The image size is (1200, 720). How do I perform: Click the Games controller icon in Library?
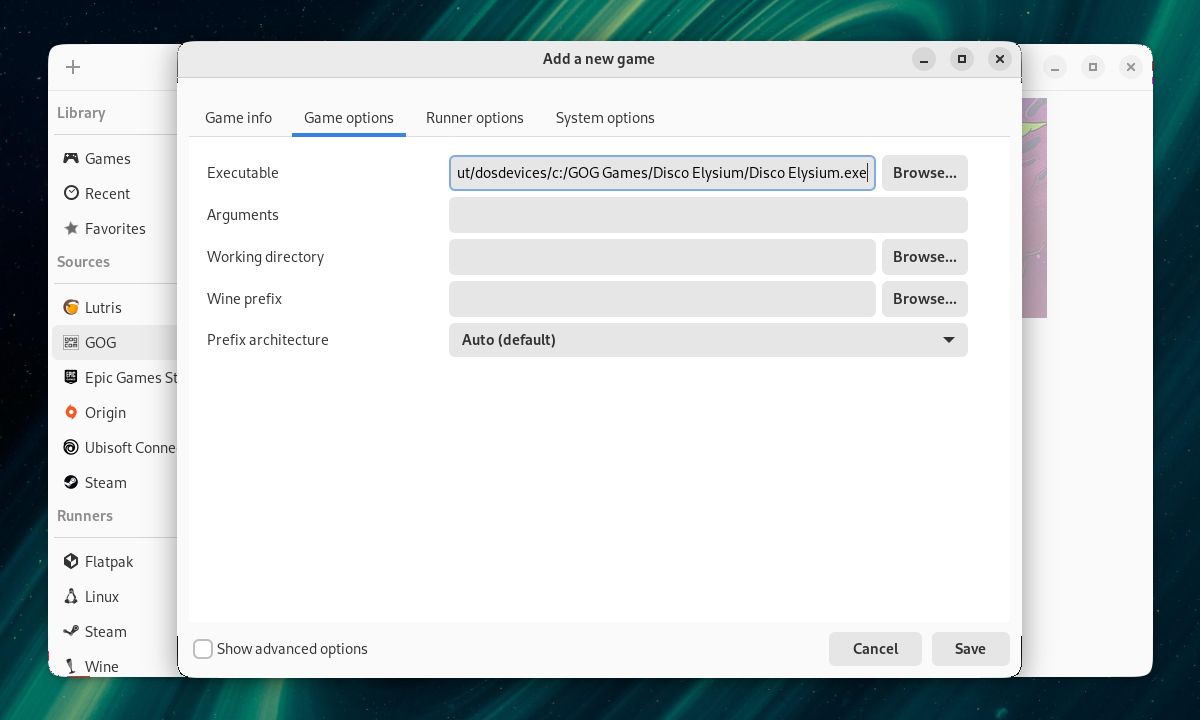tap(71, 158)
